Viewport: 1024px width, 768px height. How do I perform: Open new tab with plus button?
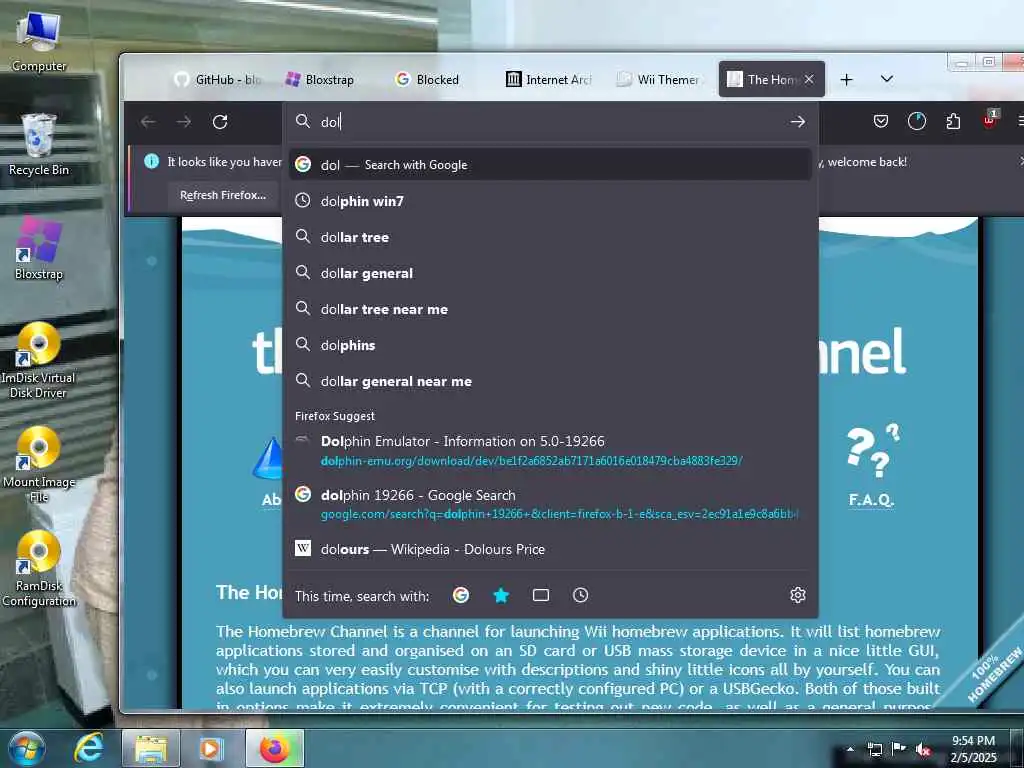pyautogui.click(x=846, y=79)
